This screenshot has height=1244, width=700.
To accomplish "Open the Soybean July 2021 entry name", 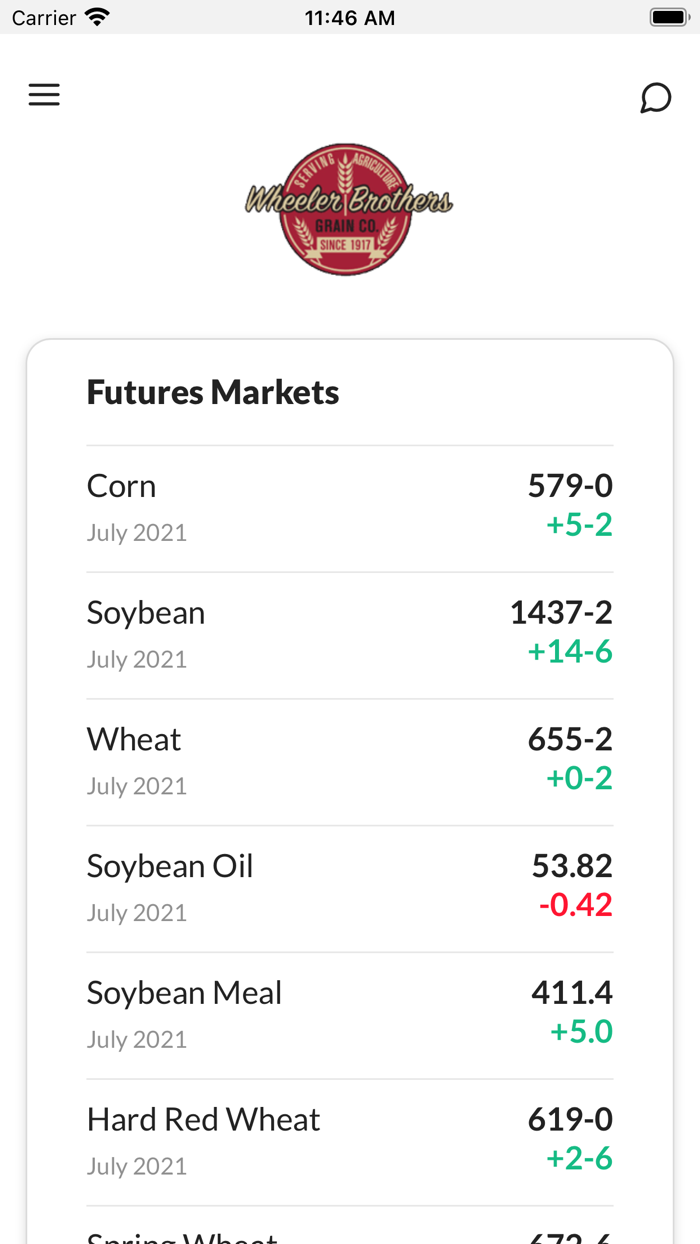I will (x=146, y=613).
